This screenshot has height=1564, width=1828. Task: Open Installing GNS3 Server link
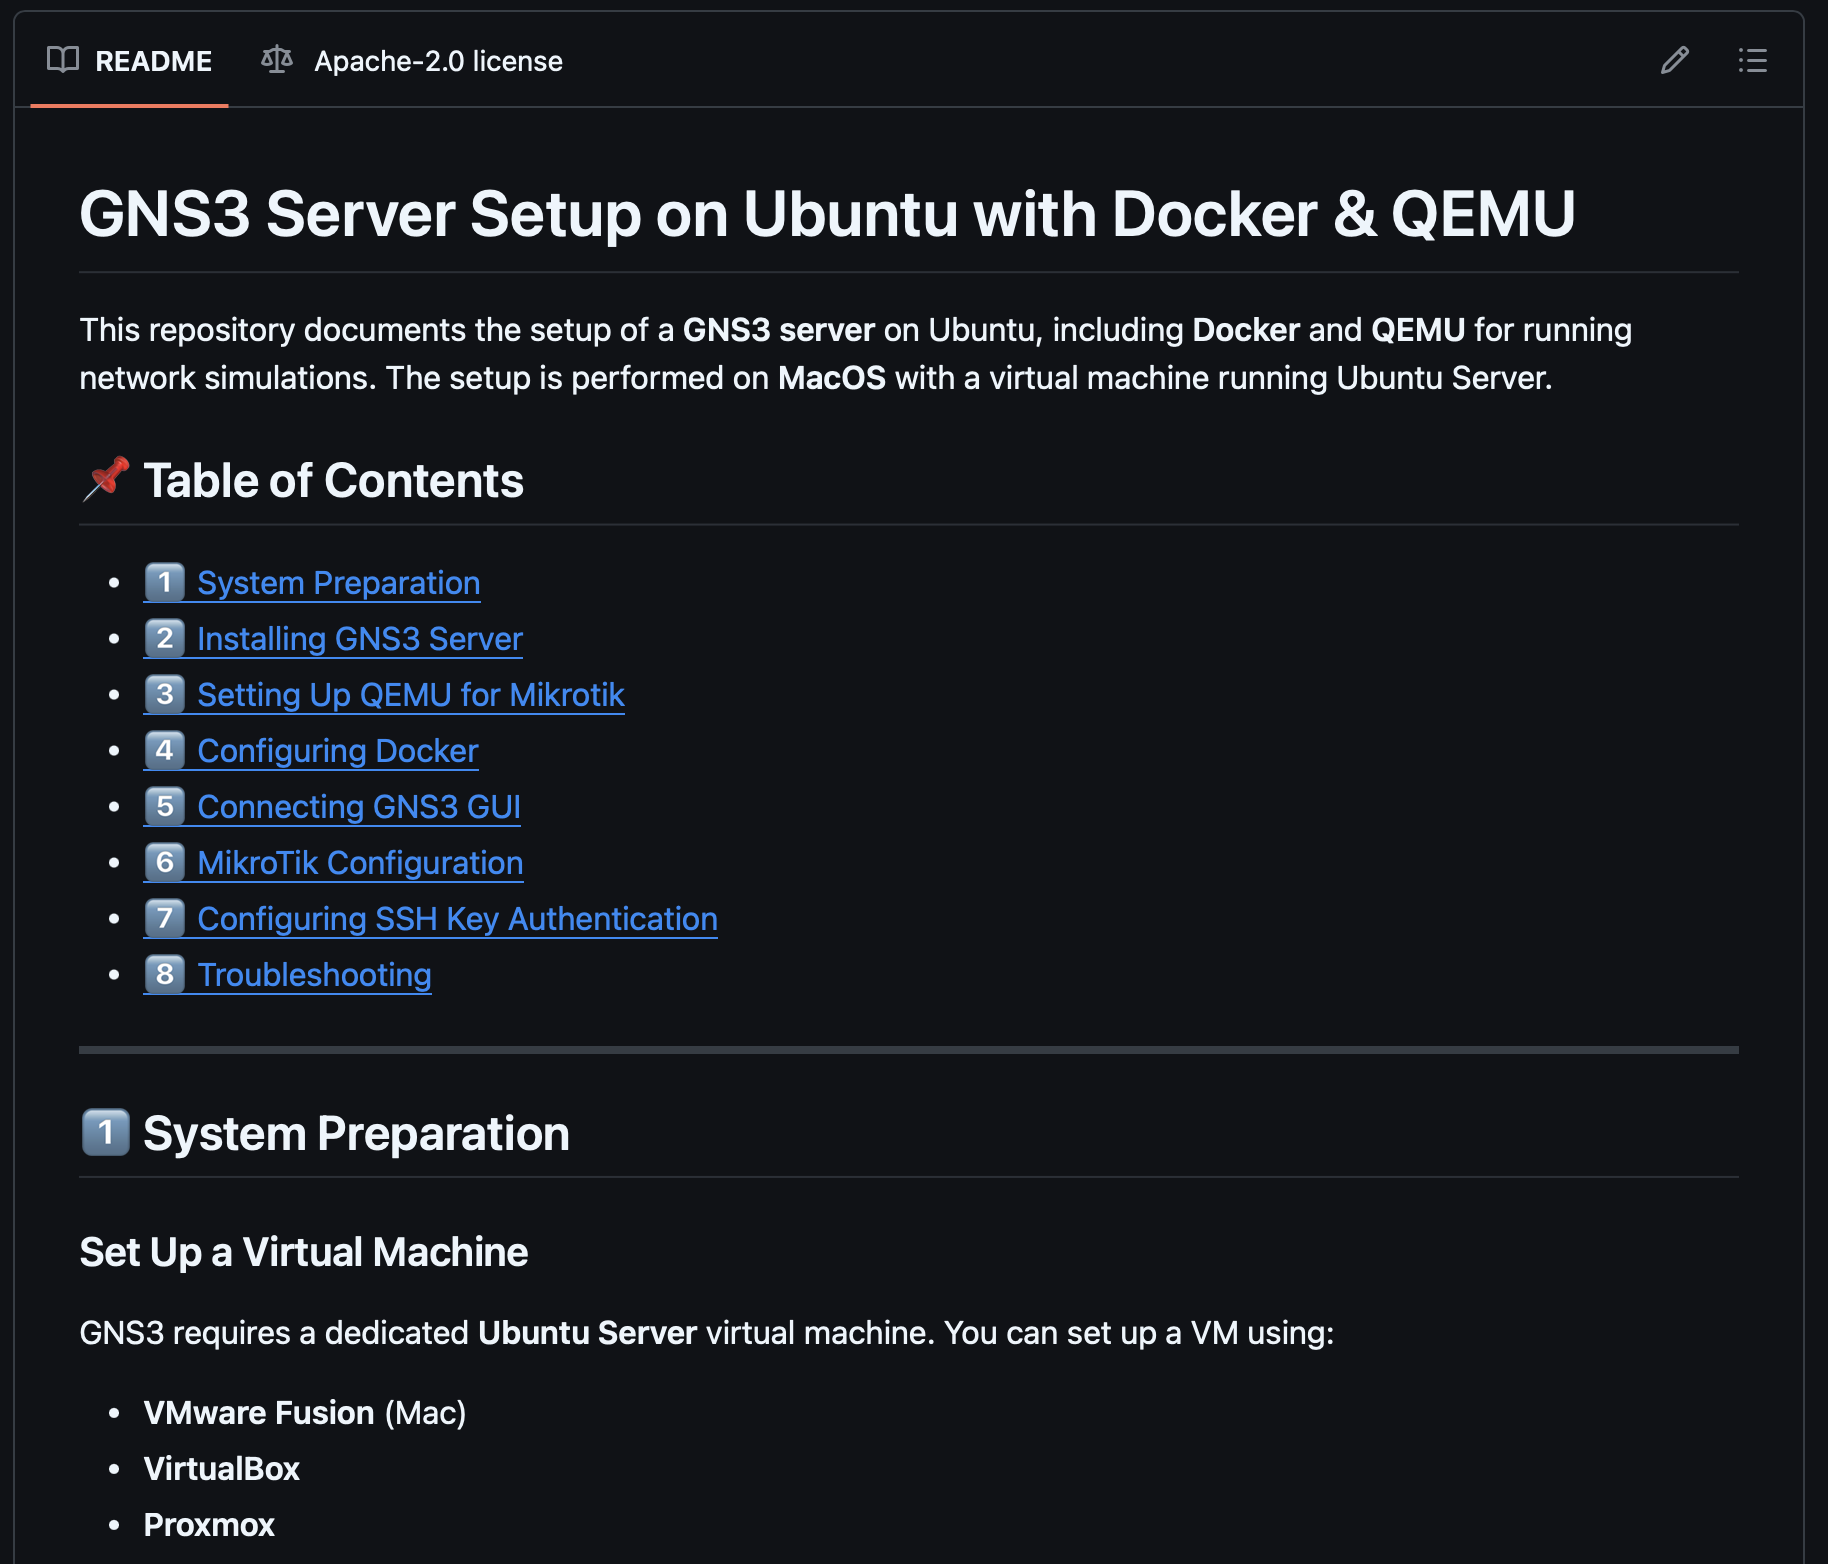(x=333, y=639)
